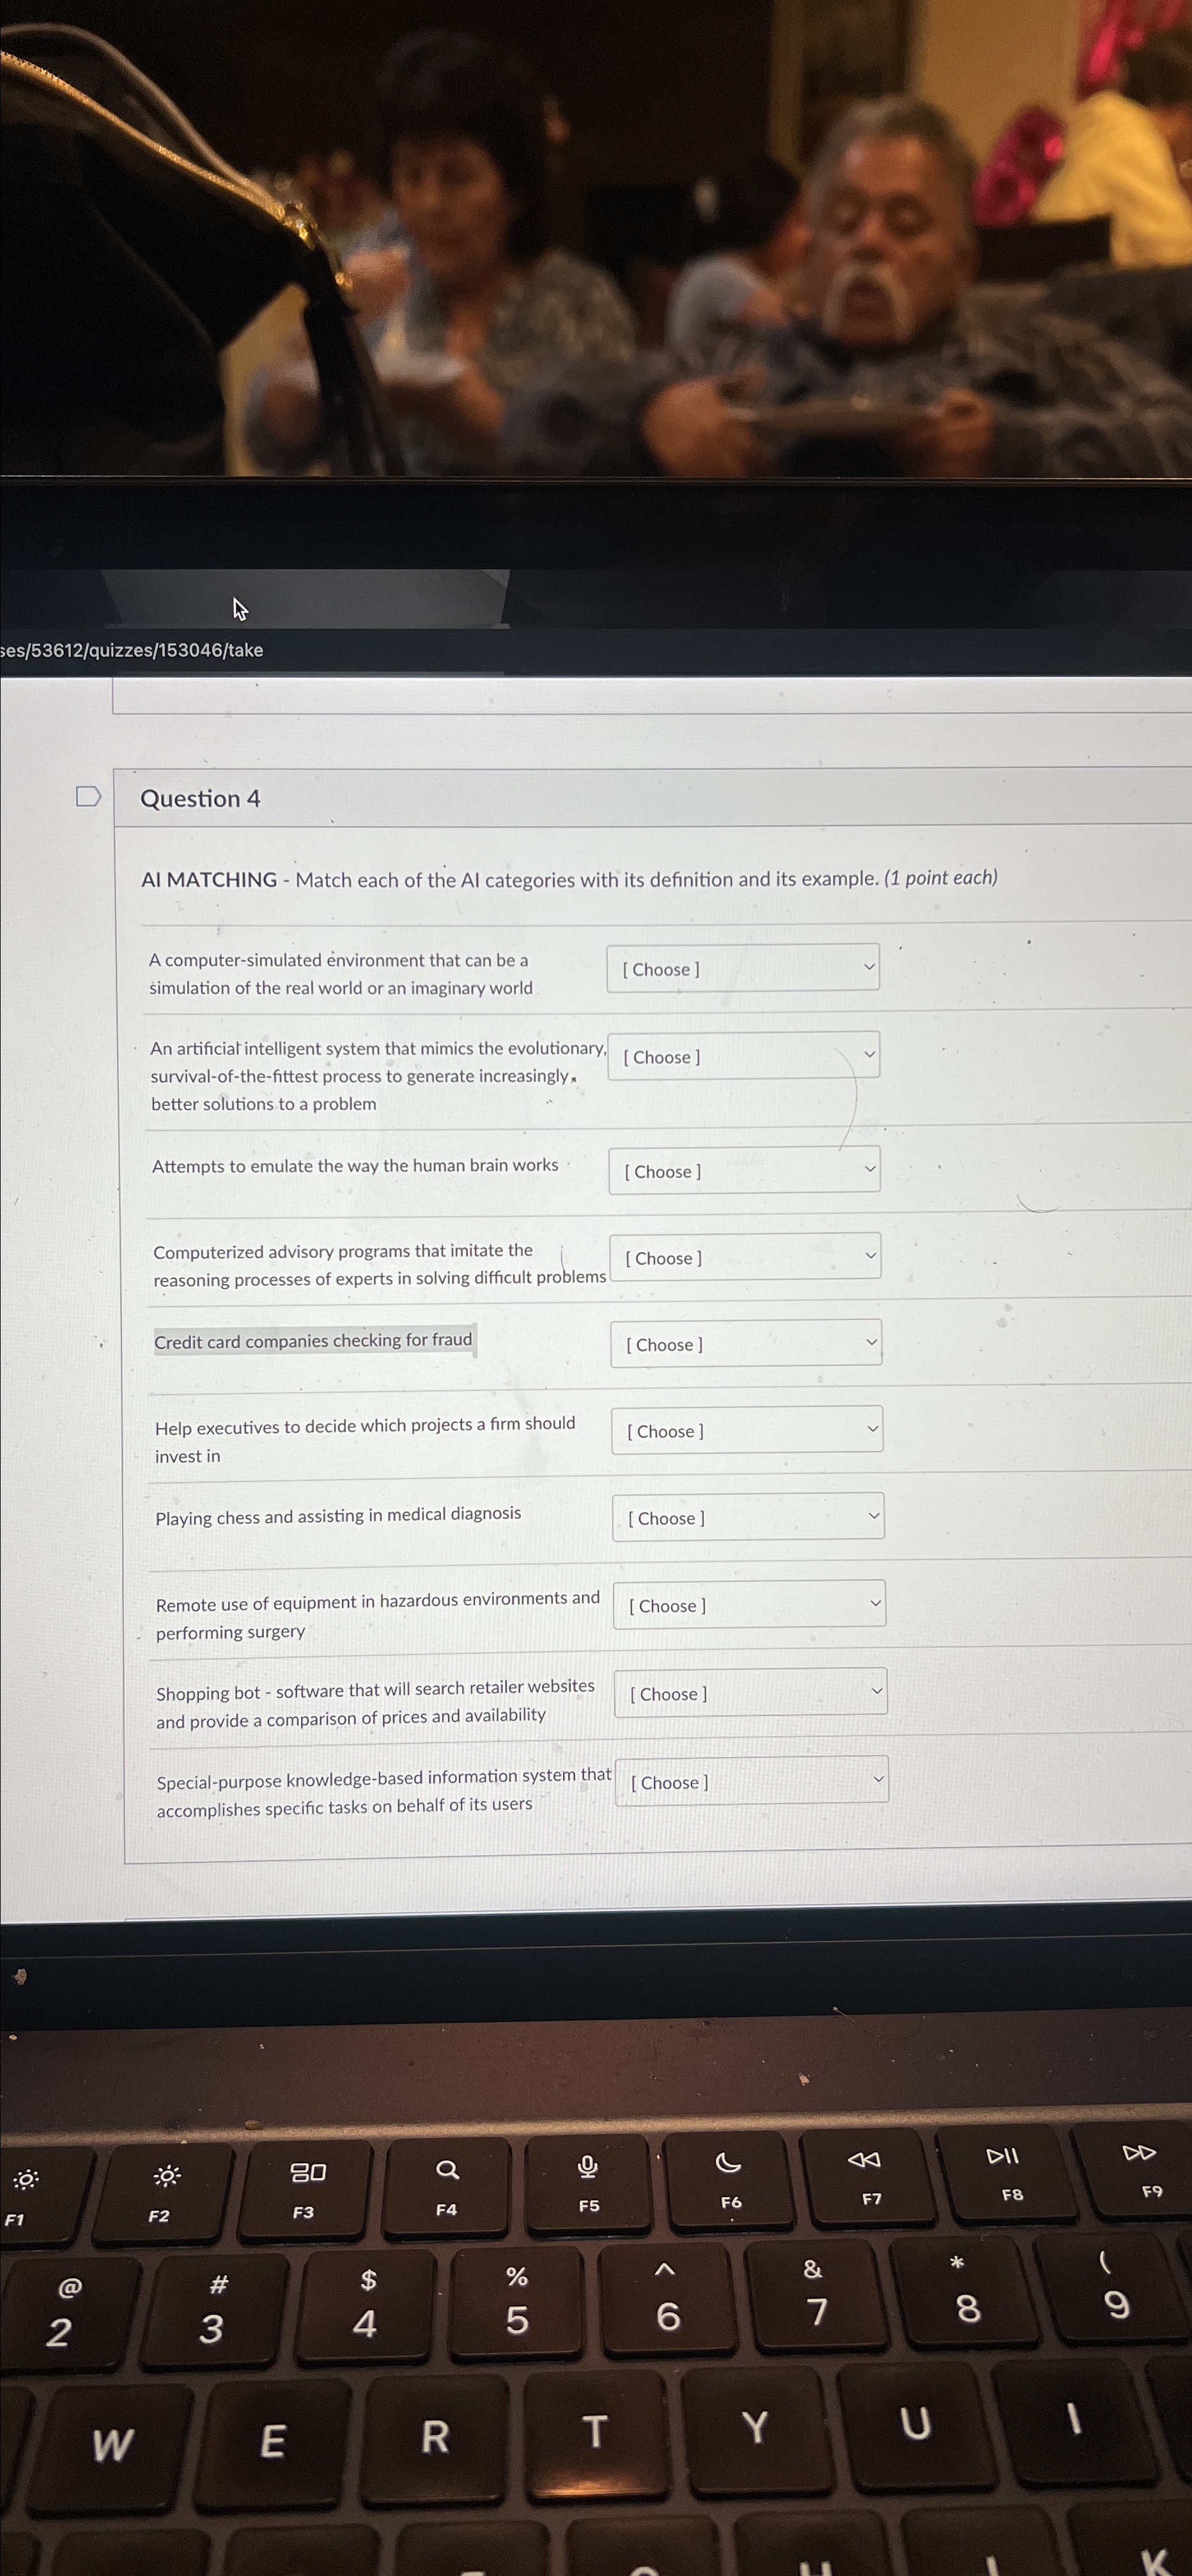This screenshot has height=2576, width=1192.
Task: Open dropdown for playing chess example
Action: coord(748,1517)
